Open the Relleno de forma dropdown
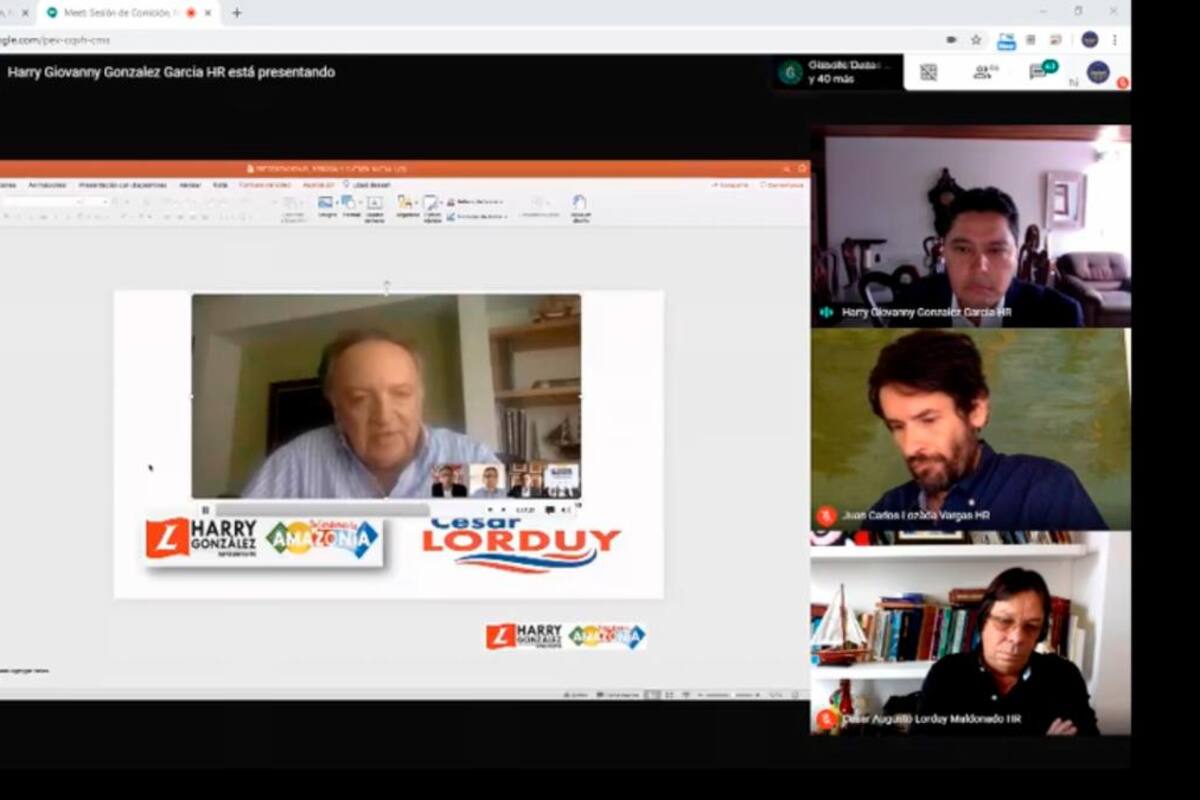This screenshot has width=1200, height=800. [476, 201]
